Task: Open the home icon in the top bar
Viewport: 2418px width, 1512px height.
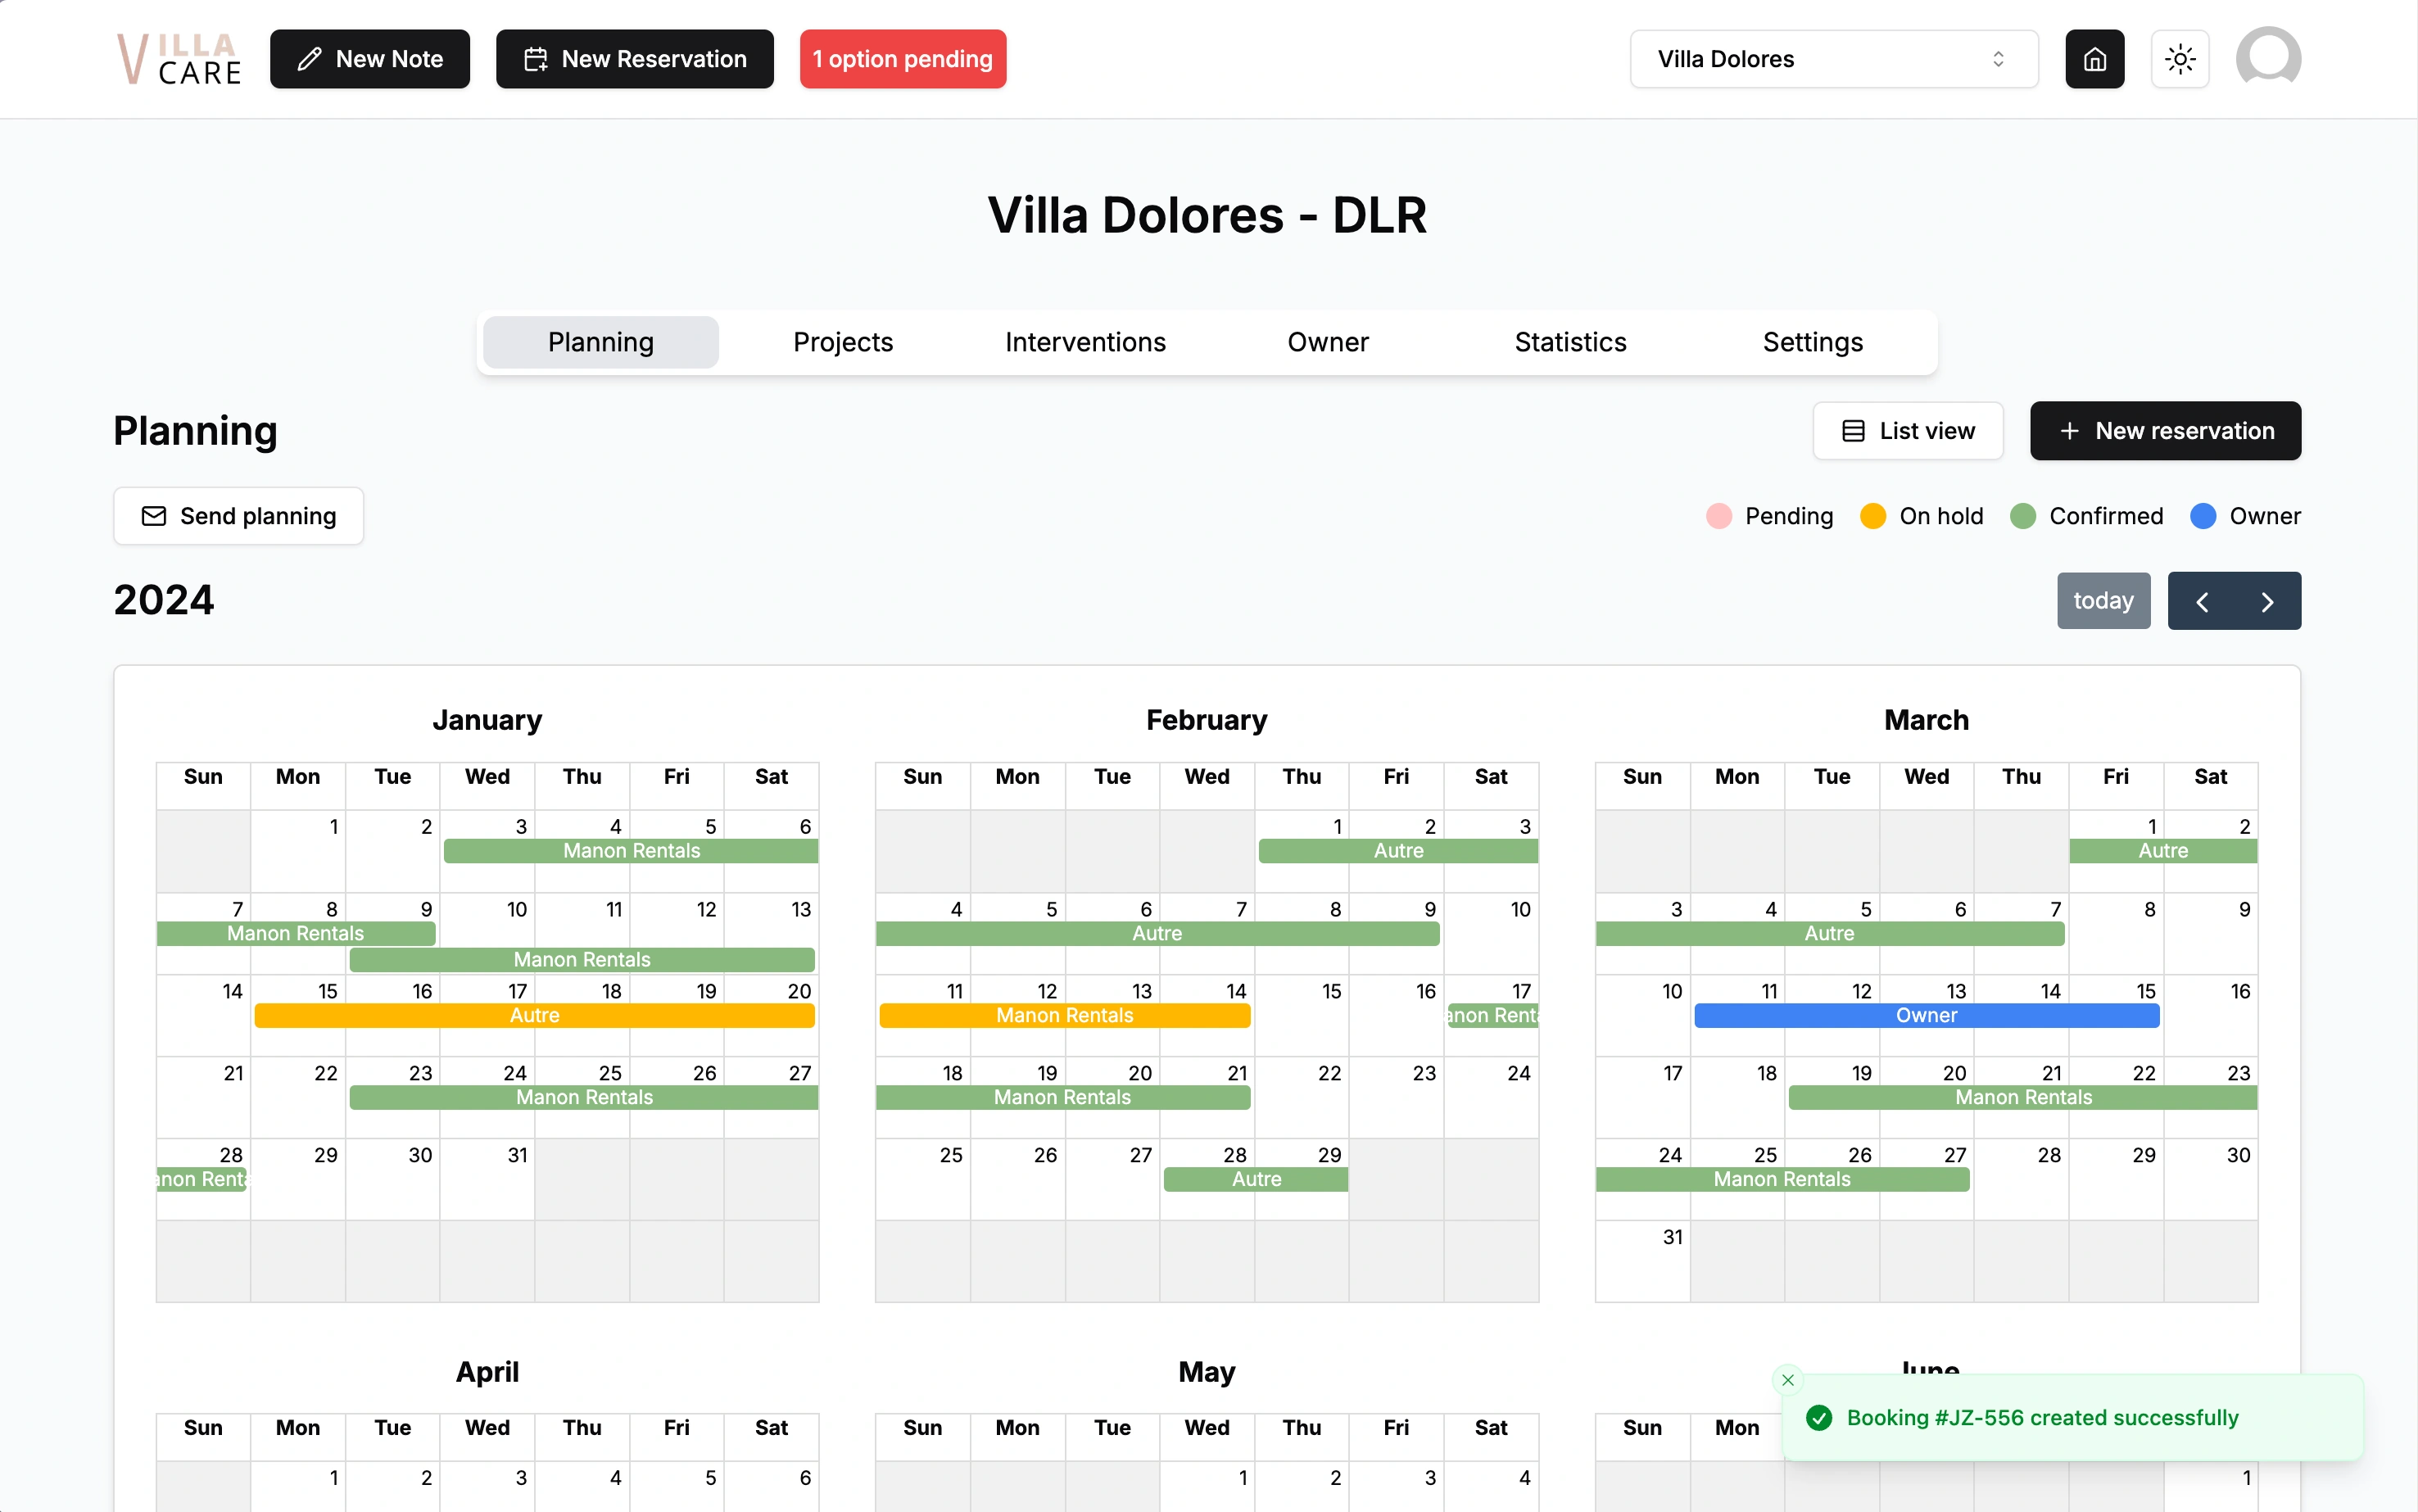Action: pyautogui.click(x=2094, y=59)
